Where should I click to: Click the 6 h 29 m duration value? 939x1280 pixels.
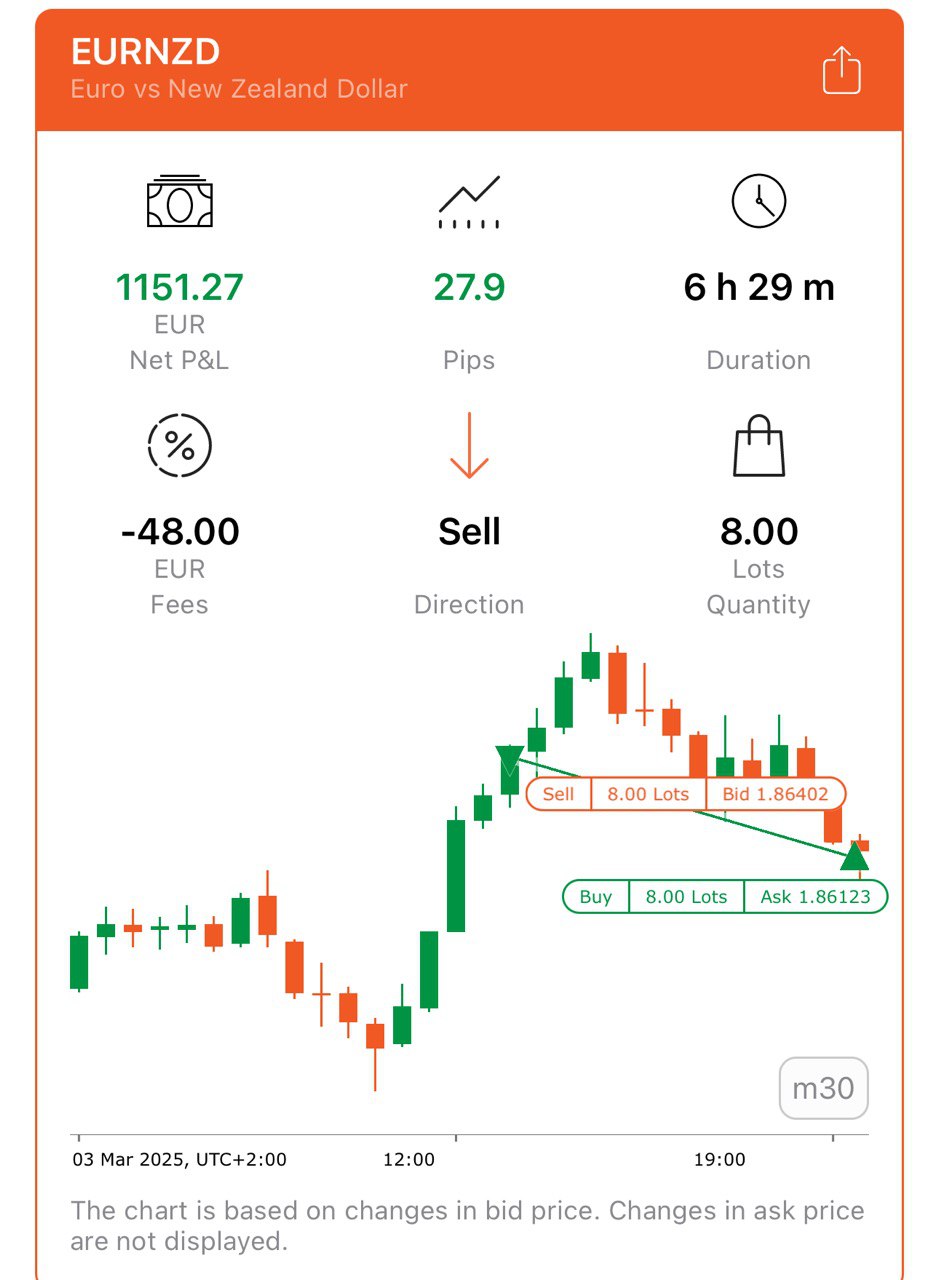[x=759, y=288]
